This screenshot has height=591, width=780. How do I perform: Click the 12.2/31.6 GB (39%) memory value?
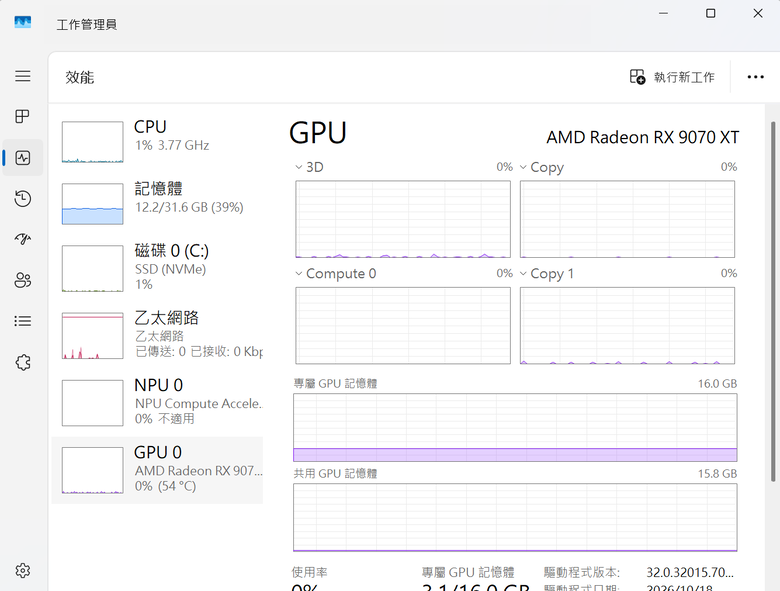(x=189, y=207)
